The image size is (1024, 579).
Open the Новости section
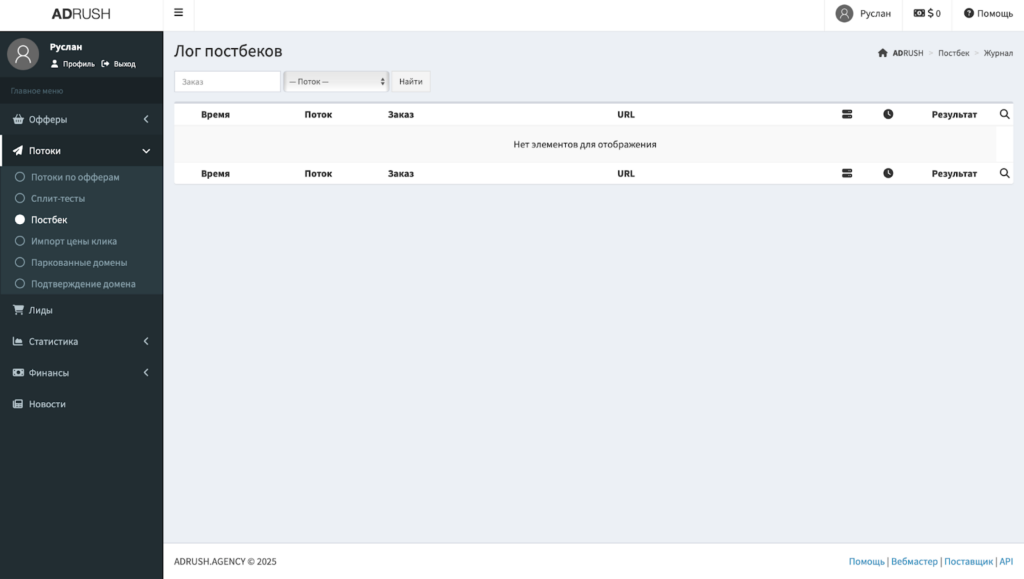pos(82,404)
